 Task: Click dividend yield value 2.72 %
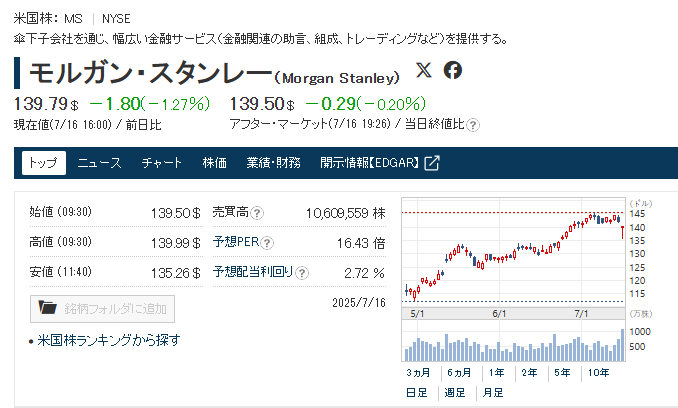(365, 273)
